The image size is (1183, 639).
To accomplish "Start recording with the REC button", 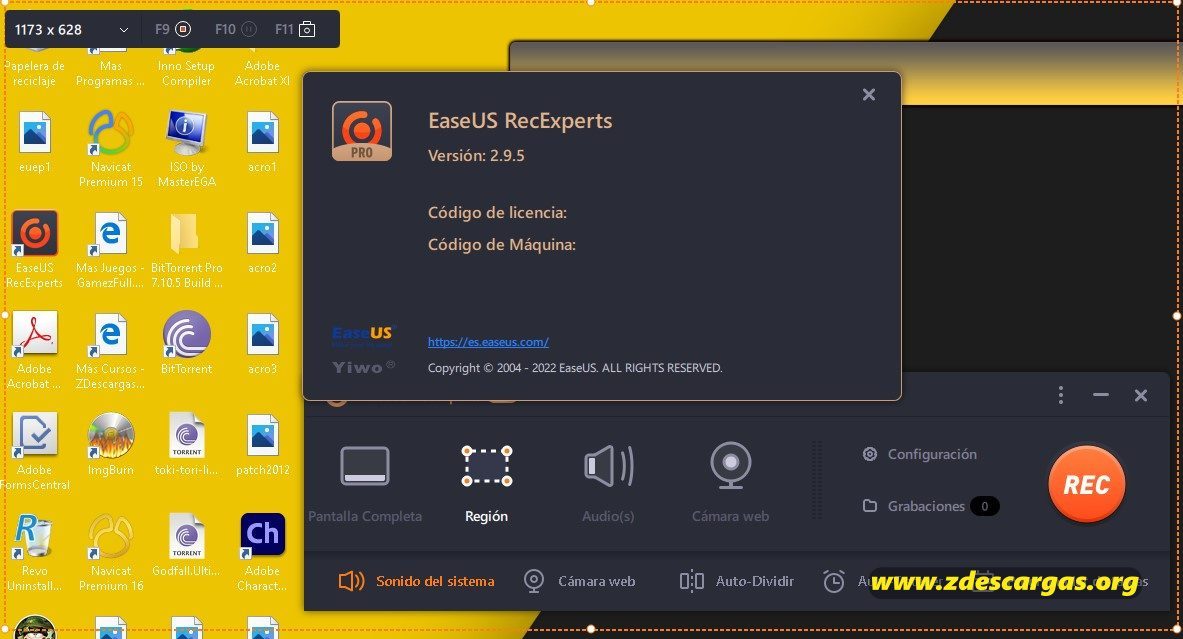I will tap(1086, 484).
